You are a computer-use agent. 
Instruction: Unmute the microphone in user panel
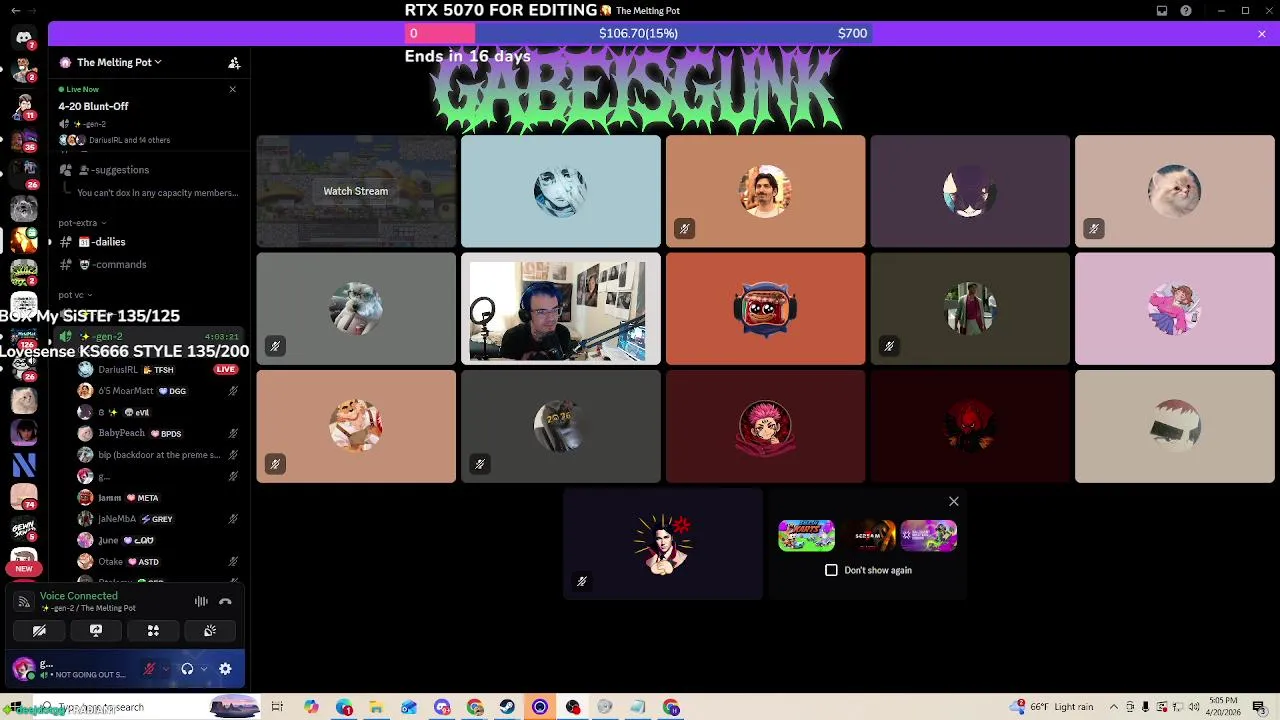point(150,669)
